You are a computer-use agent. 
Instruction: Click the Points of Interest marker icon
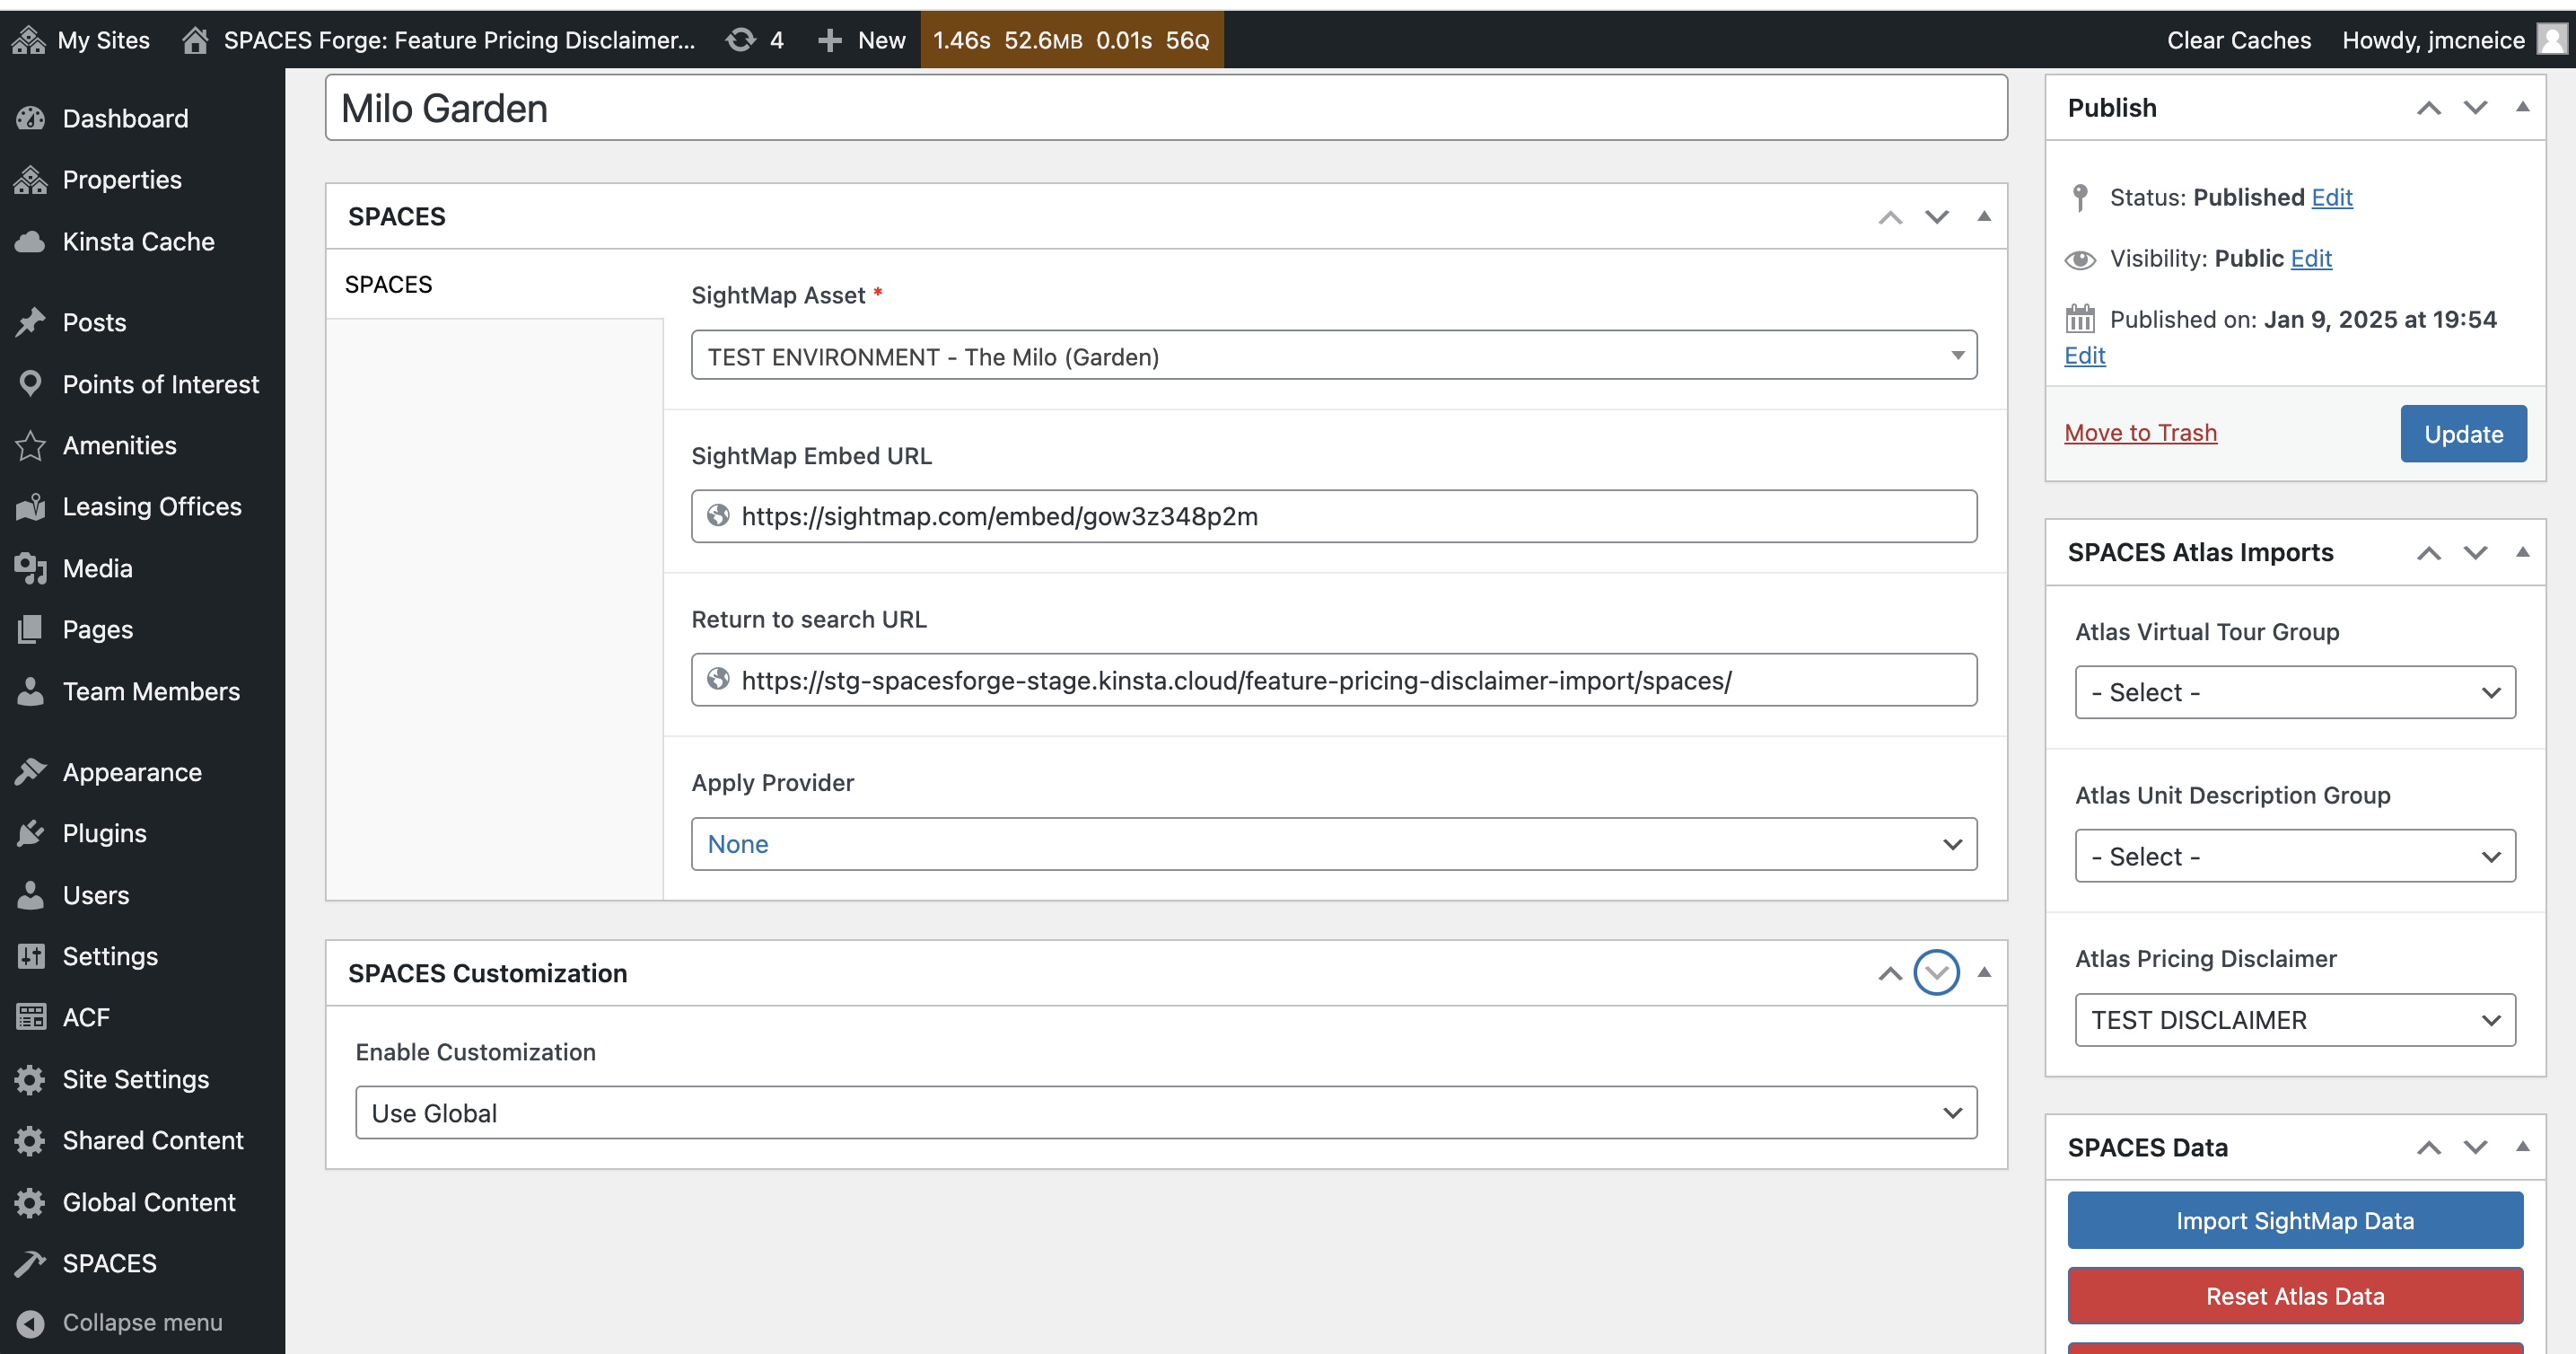coord(31,384)
